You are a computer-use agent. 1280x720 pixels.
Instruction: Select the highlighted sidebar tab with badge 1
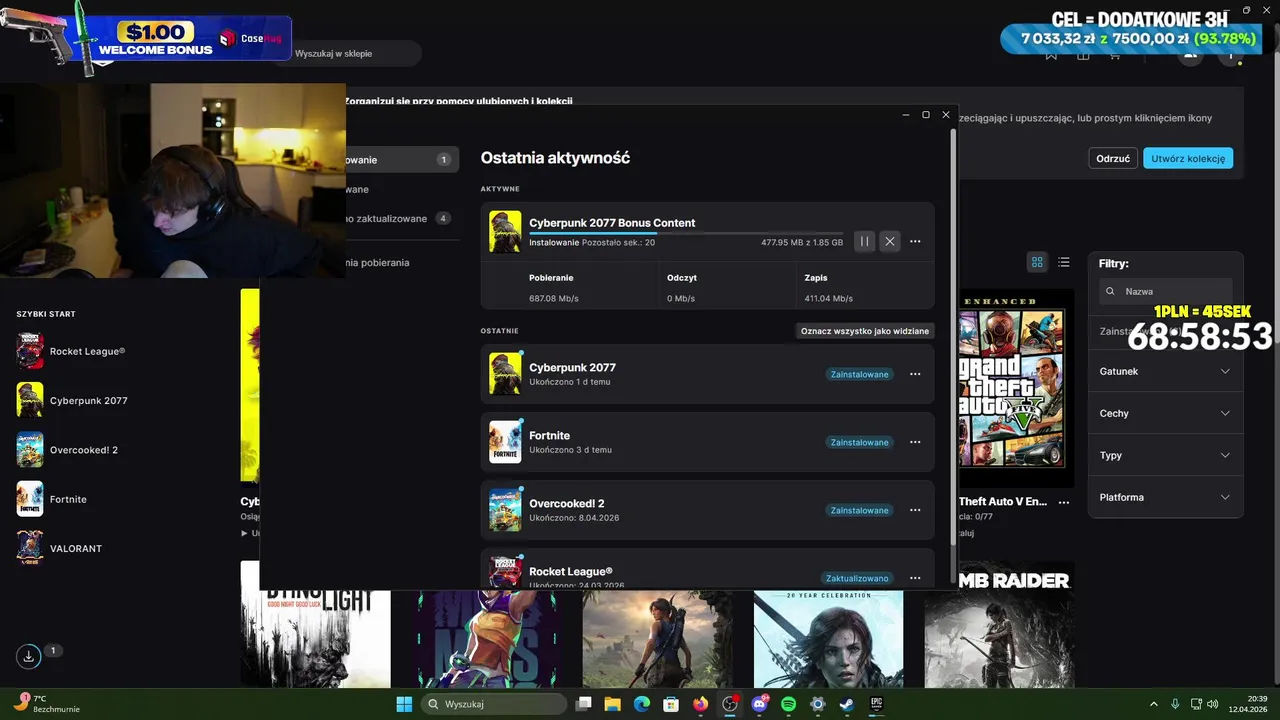(402, 160)
